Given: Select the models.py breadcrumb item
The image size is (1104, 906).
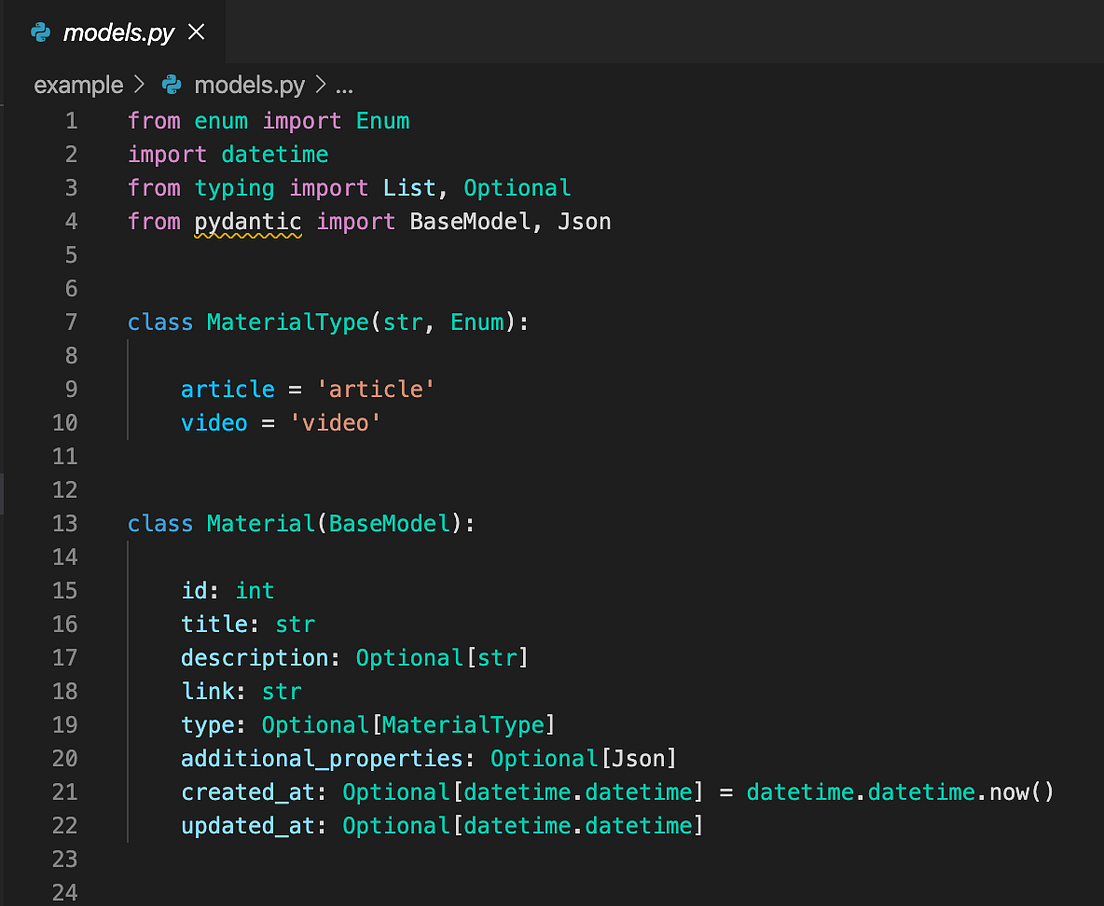Looking at the screenshot, I should point(250,85).
